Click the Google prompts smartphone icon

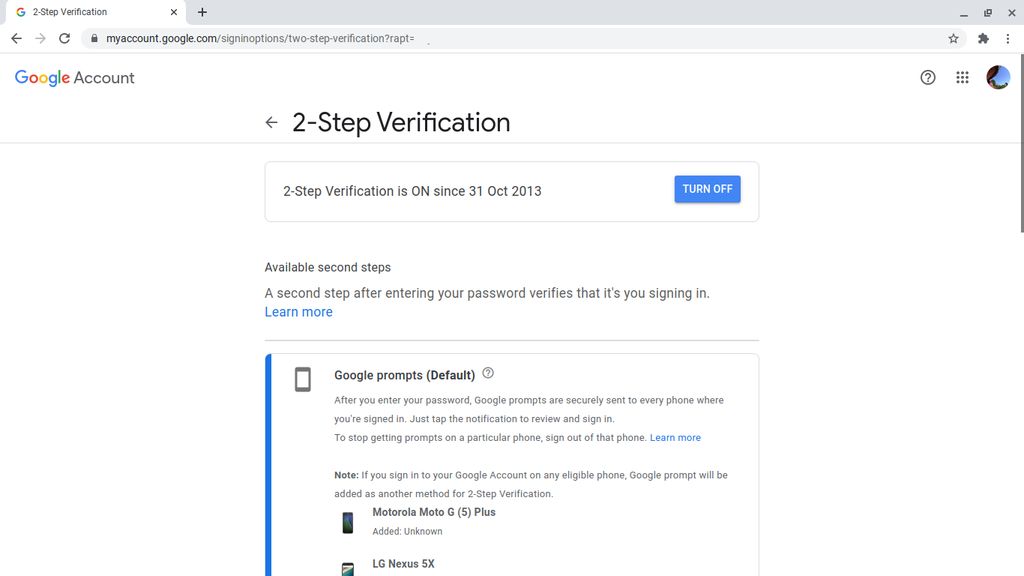[x=303, y=380]
